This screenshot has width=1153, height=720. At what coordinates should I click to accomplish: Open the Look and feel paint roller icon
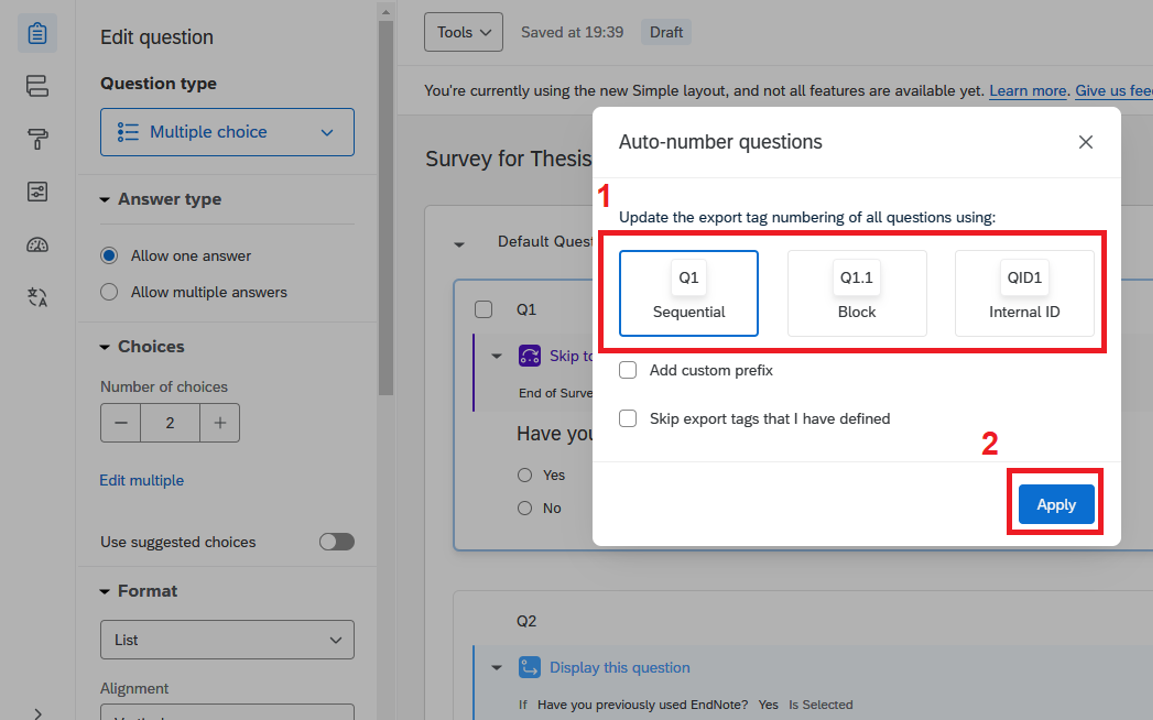click(37, 139)
